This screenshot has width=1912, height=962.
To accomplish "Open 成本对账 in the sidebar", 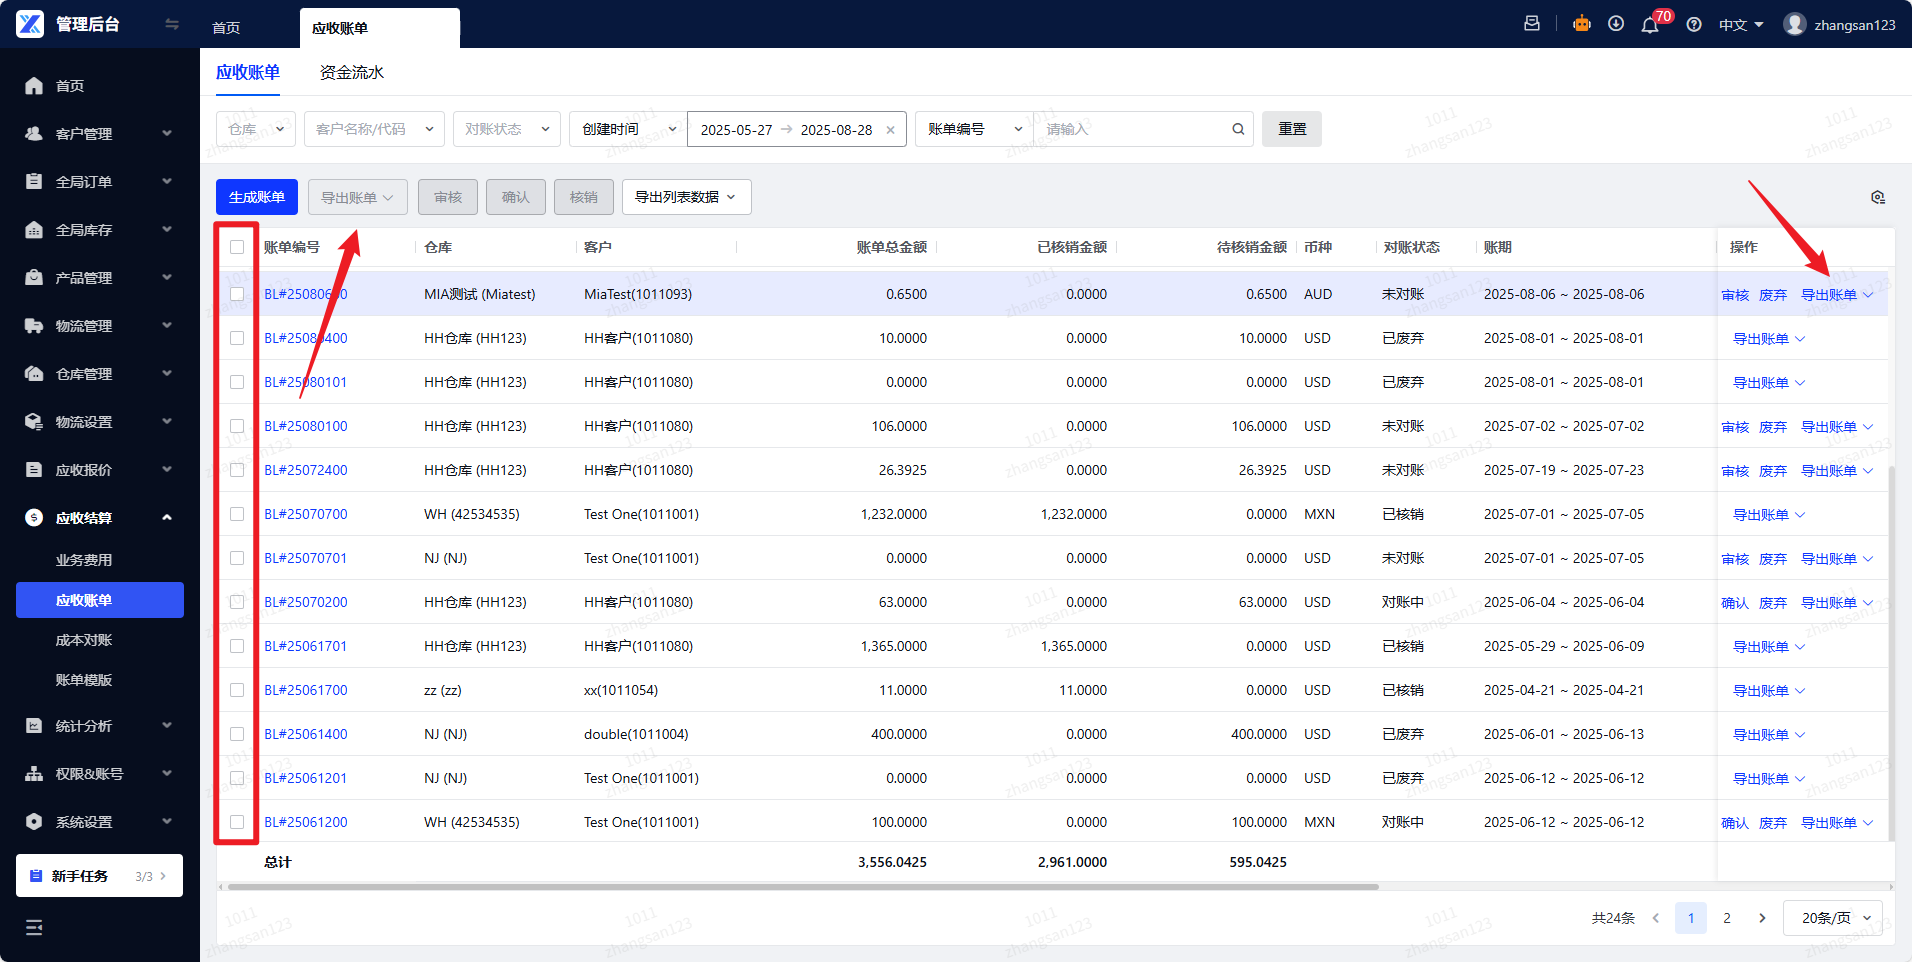I will 84,640.
